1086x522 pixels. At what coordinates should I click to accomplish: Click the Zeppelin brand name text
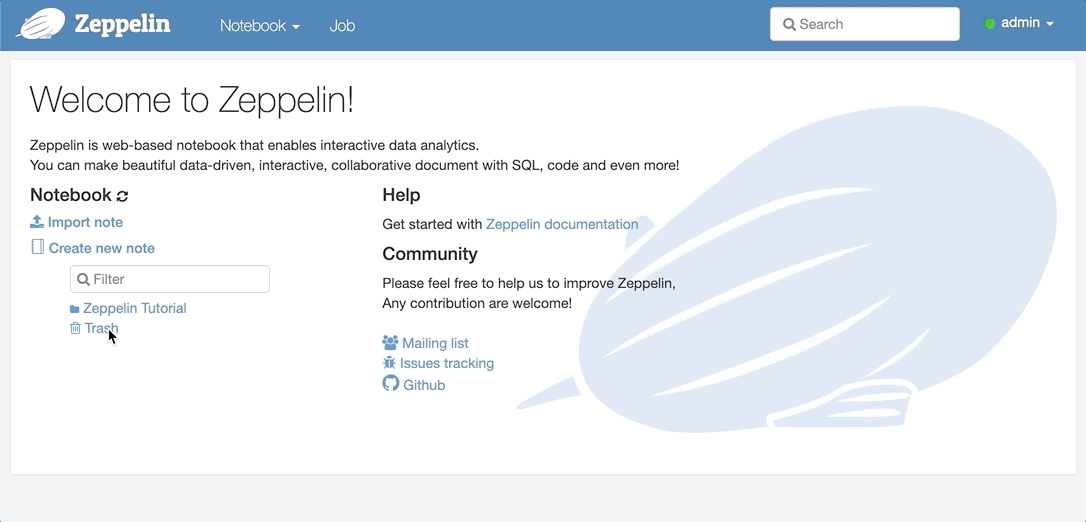tap(122, 24)
